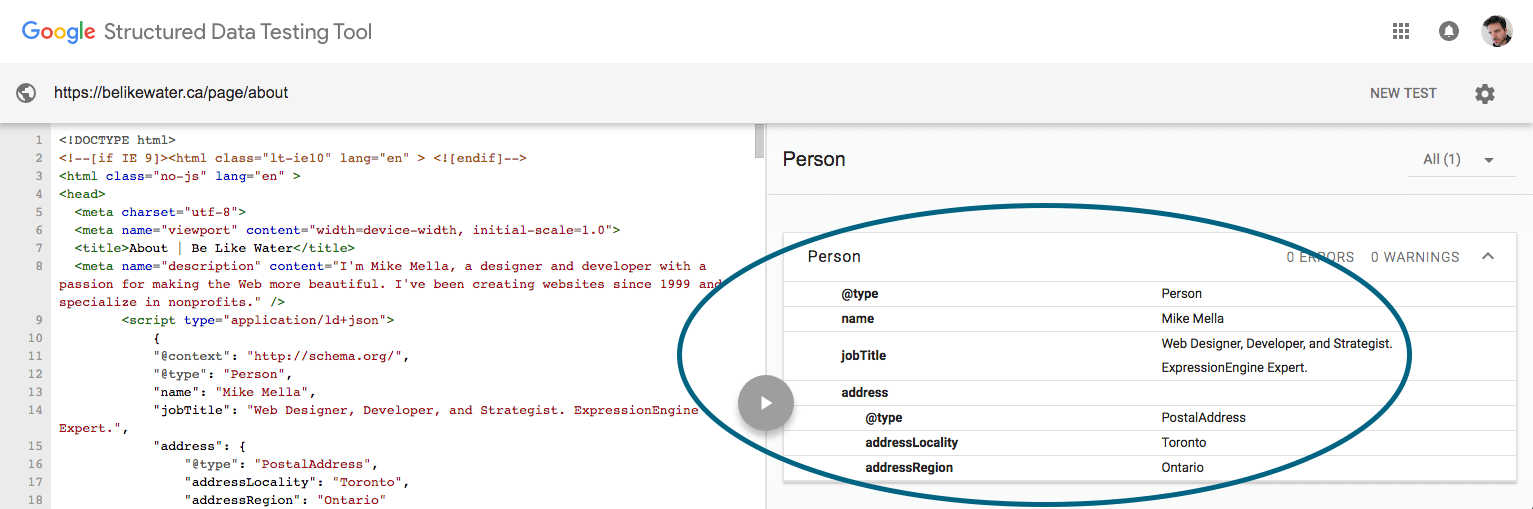Collapse the Person result card
Viewport: 1533px width, 509px height.
click(1488, 257)
